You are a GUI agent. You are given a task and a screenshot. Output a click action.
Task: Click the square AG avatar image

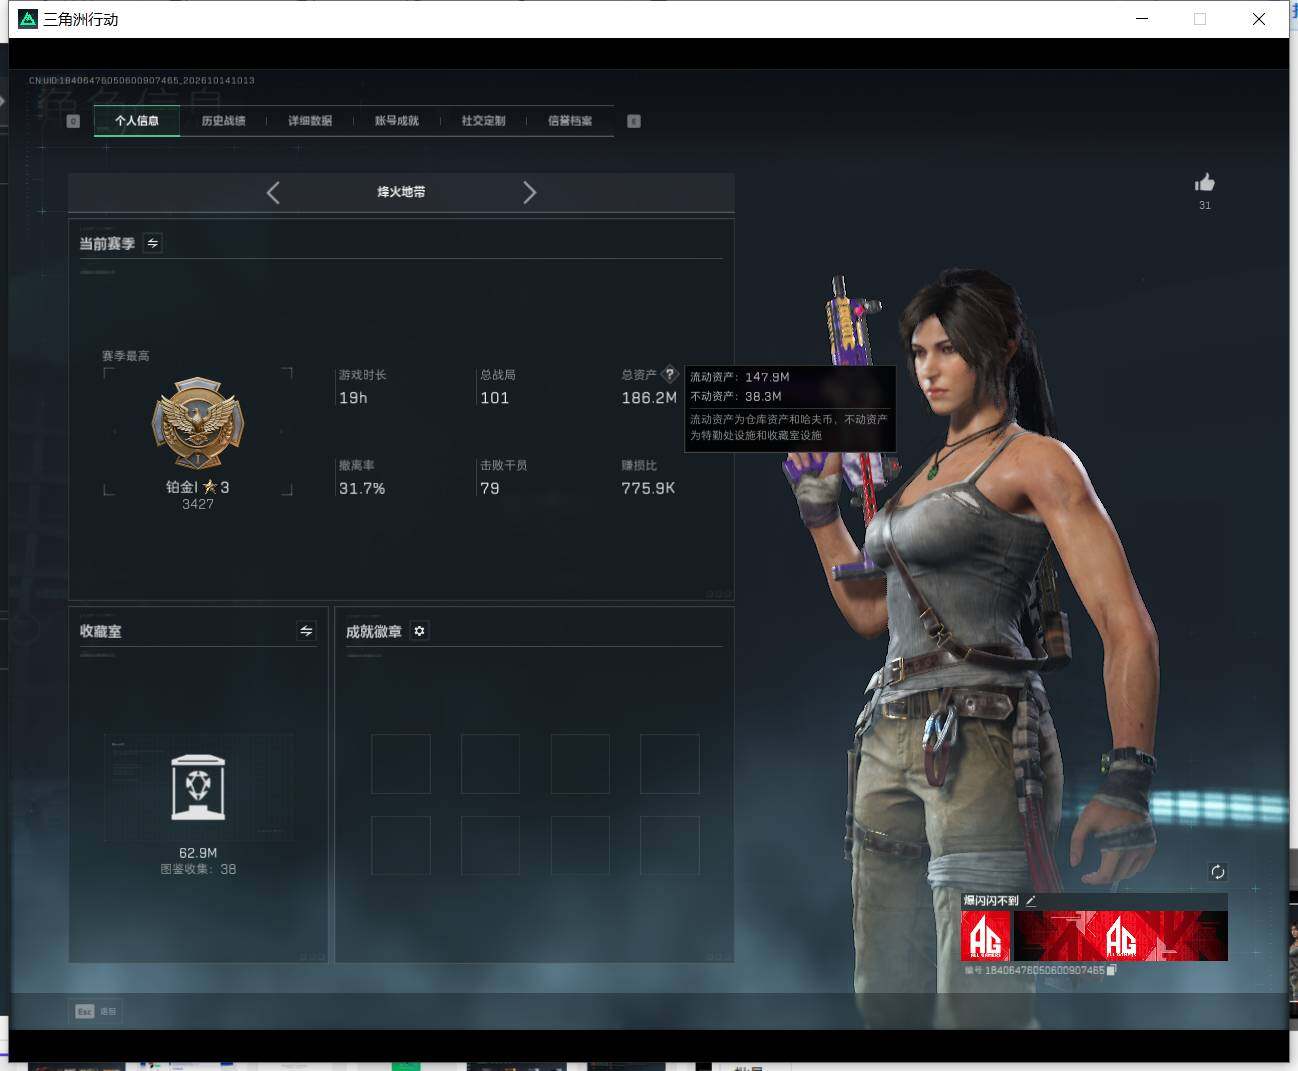point(985,936)
